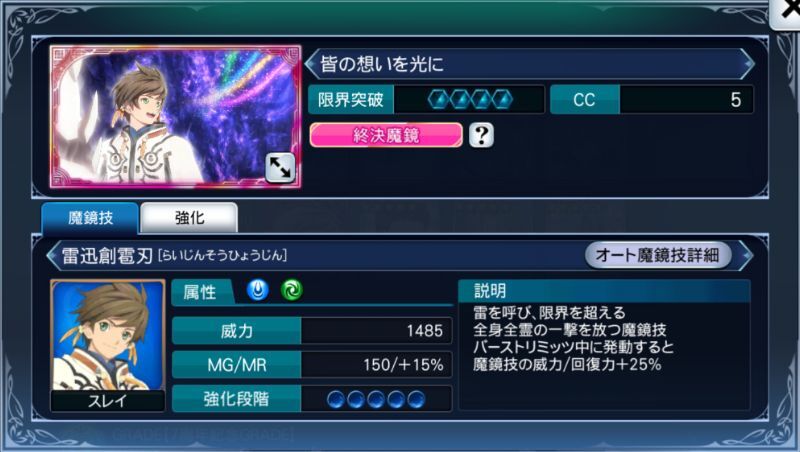Click the right arrow next to オート魔鏡技詳細
Image resolution: width=800 pixels, height=452 pixels.
[x=746, y=255]
